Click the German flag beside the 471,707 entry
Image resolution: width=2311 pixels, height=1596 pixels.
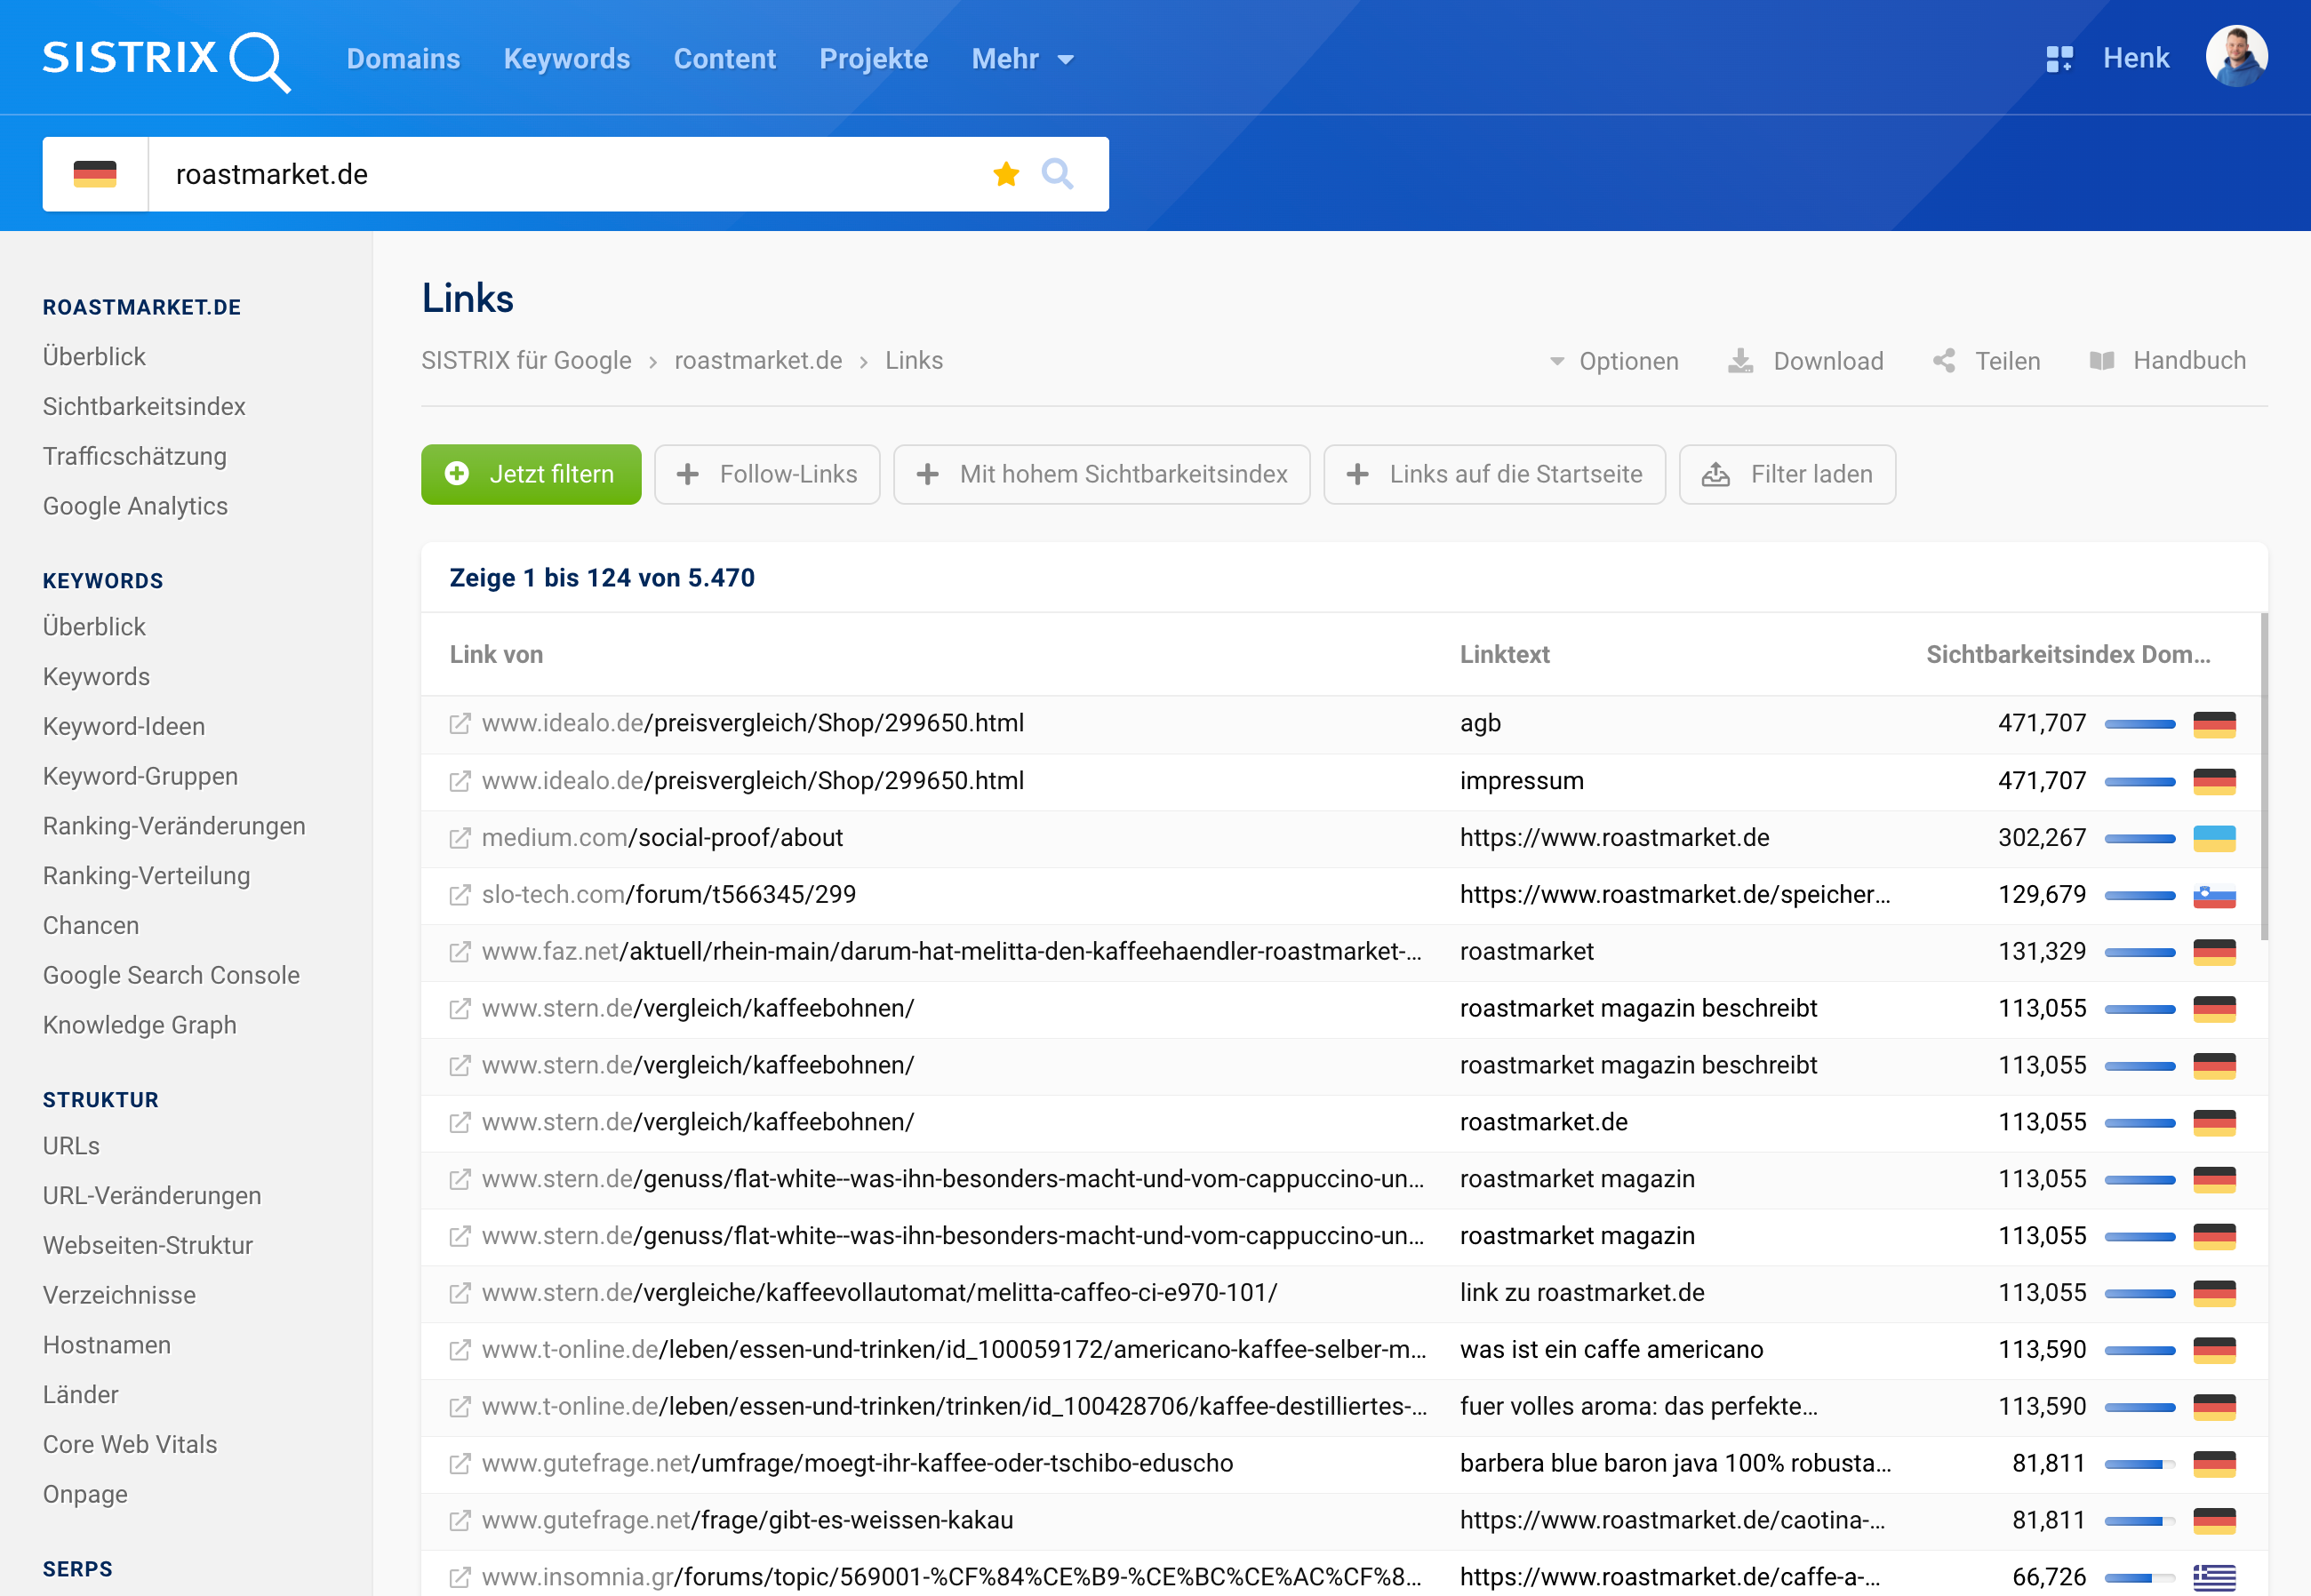click(2216, 723)
